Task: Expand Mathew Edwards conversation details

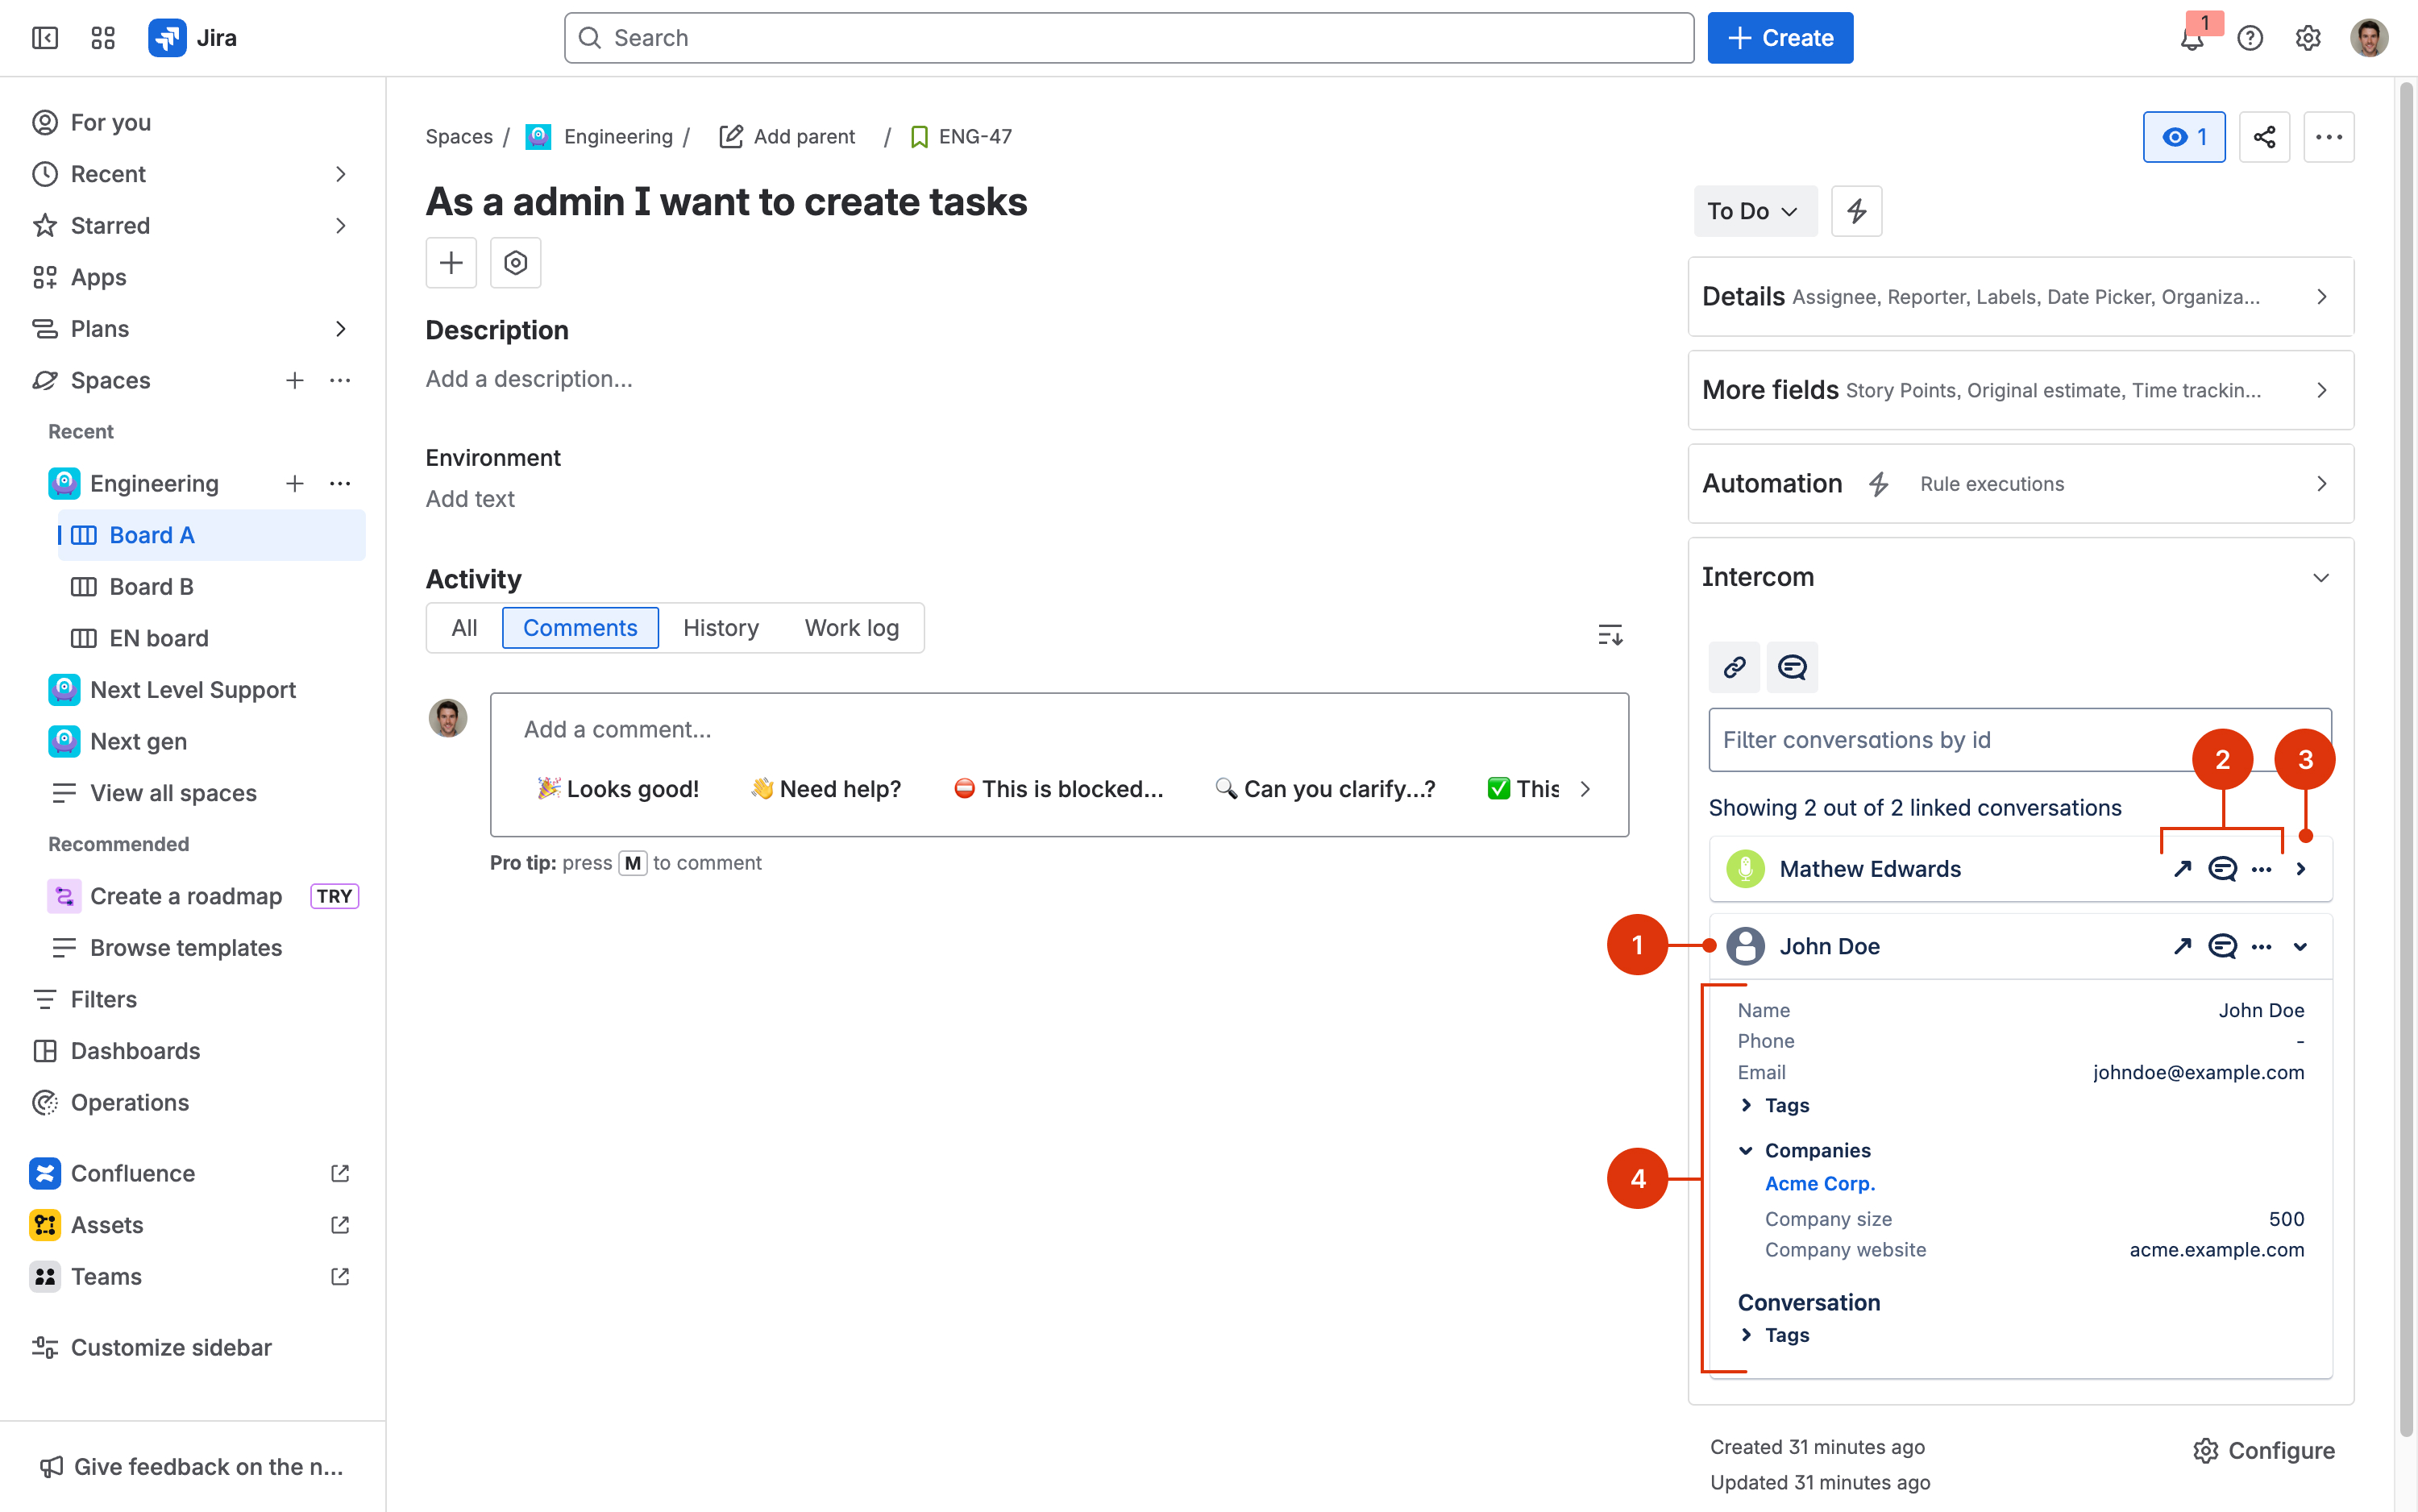Action: point(2301,869)
